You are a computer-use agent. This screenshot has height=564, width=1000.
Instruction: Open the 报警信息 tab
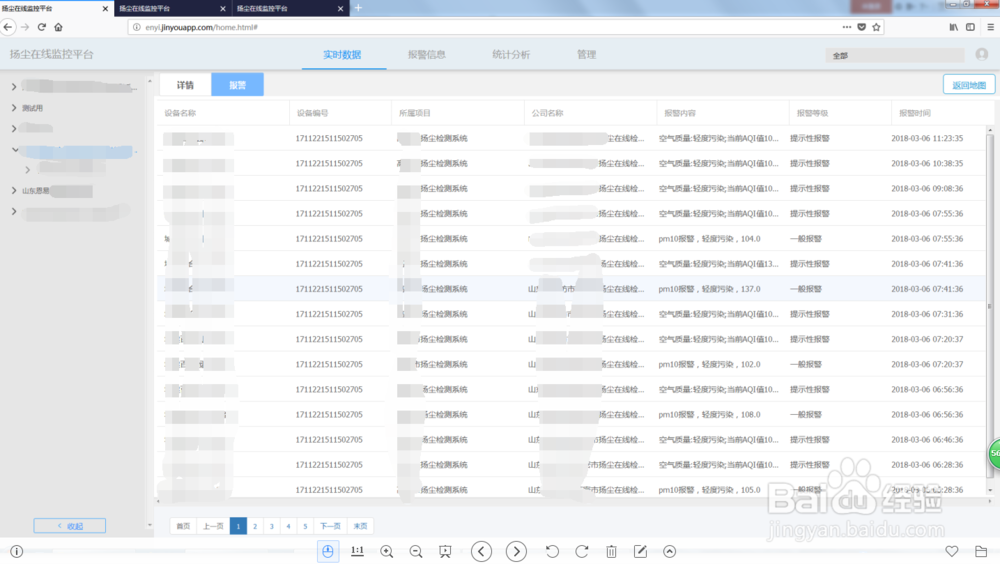pyautogui.click(x=427, y=54)
